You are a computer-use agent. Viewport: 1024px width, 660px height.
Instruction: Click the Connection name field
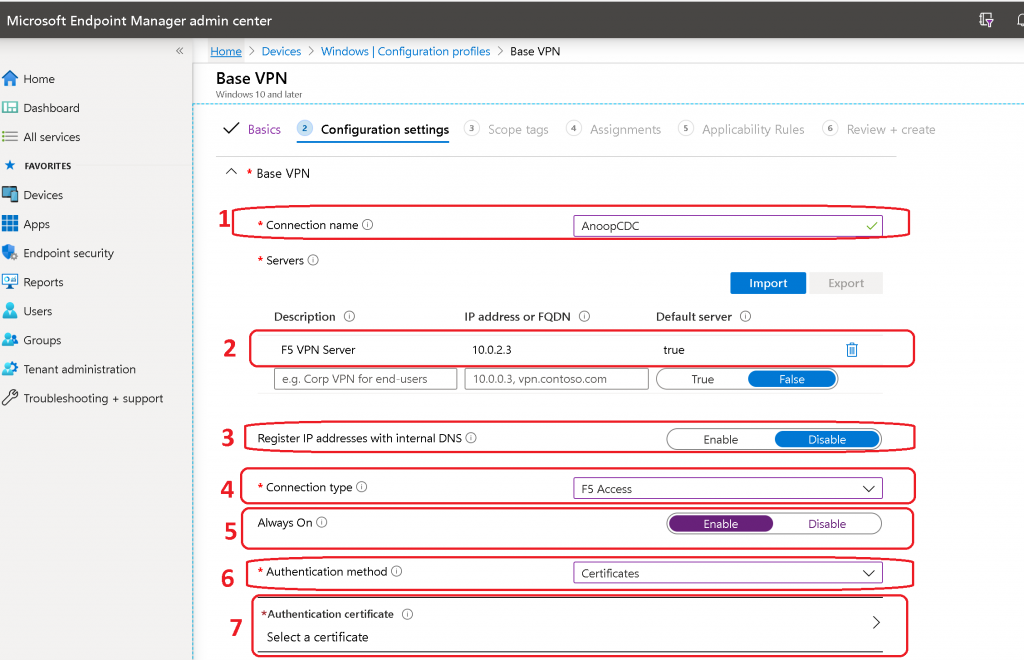tap(728, 226)
